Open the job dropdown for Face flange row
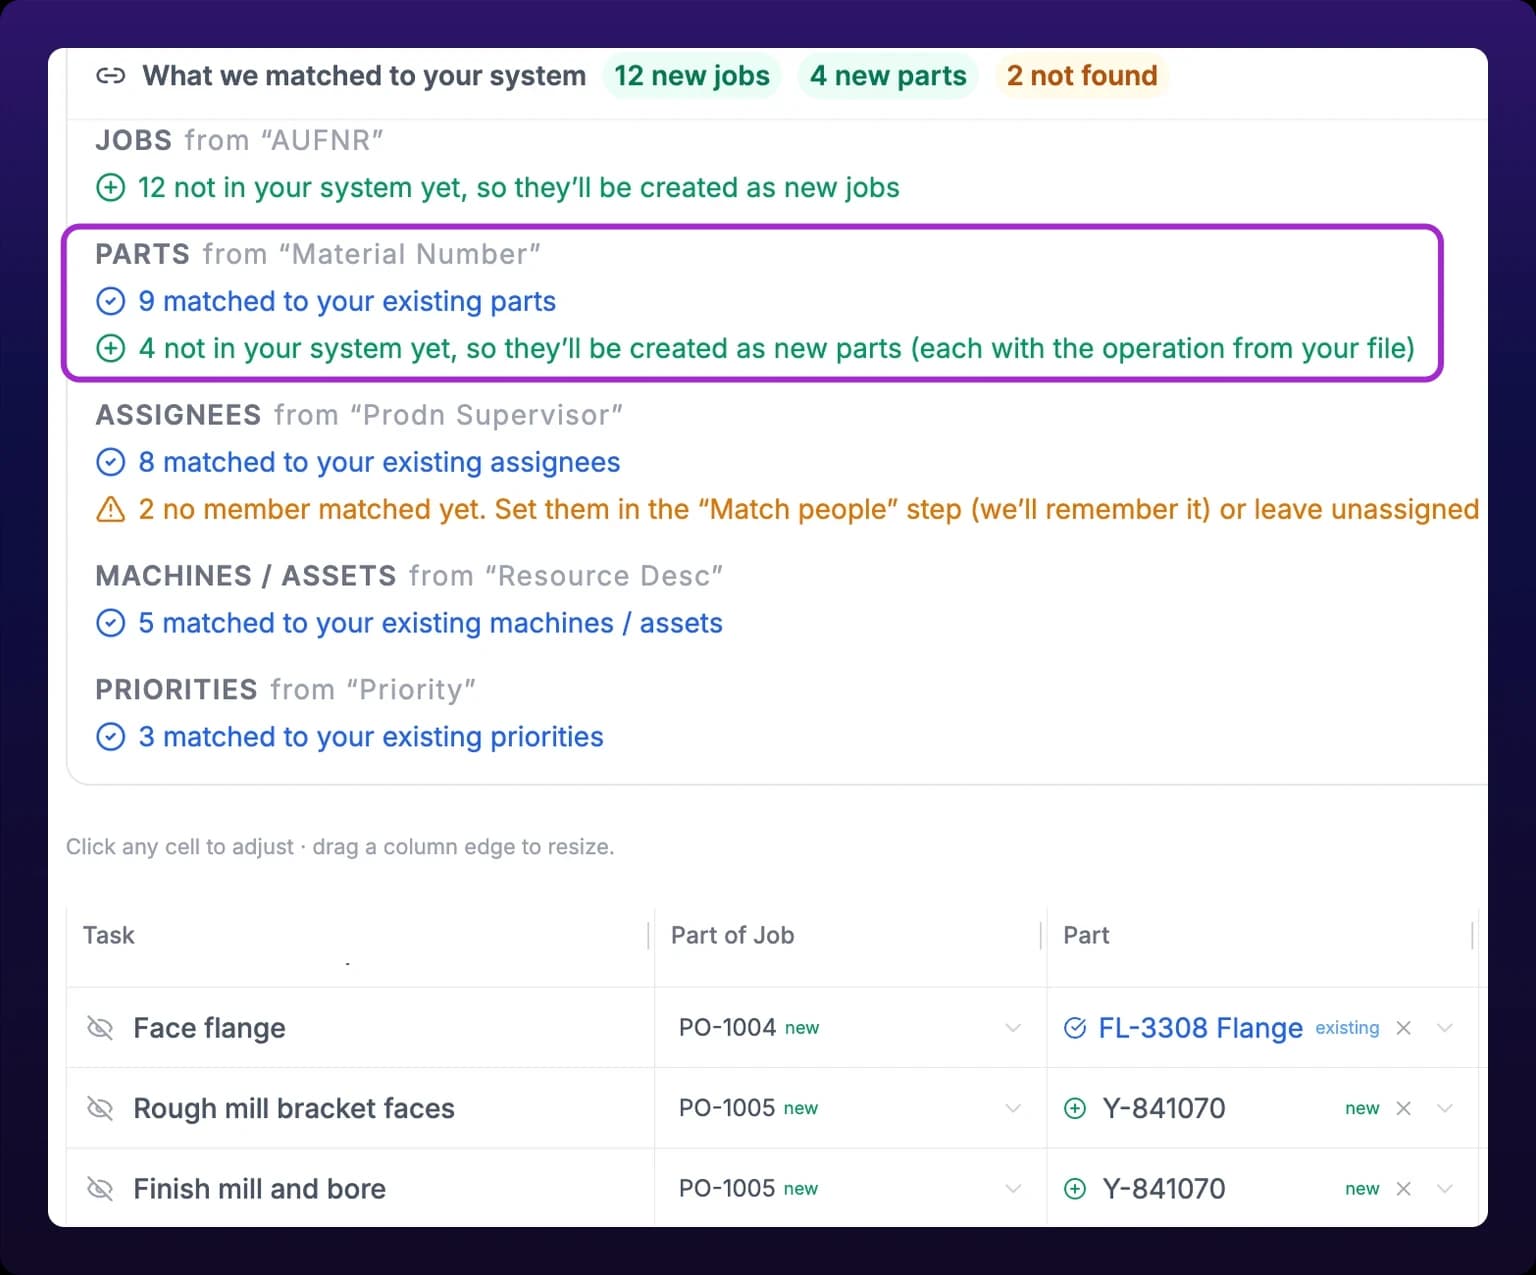Image resolution: width=1536 pixels, height=1275 pixels. (1013, 1028)
